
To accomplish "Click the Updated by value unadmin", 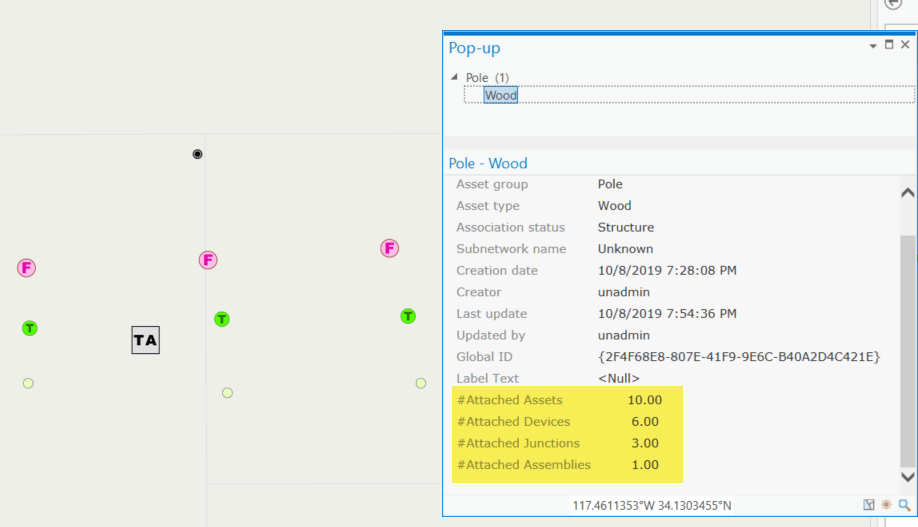I will click(624, 335).
